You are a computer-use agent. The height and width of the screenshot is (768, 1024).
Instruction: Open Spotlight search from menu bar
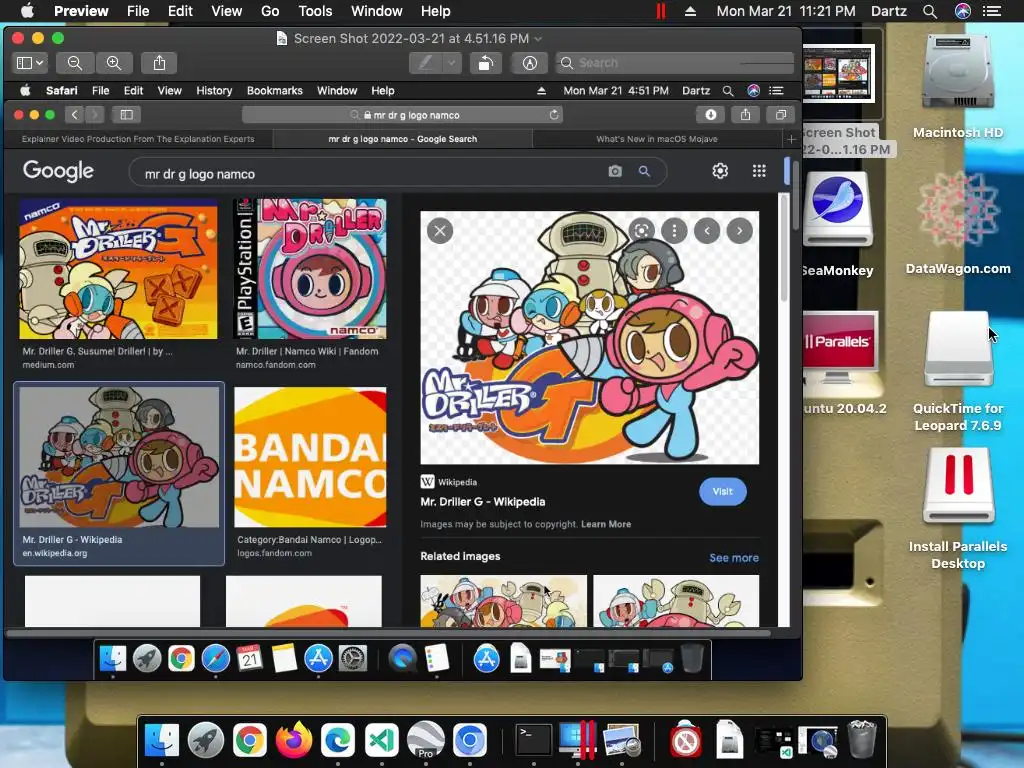(930, 11)
